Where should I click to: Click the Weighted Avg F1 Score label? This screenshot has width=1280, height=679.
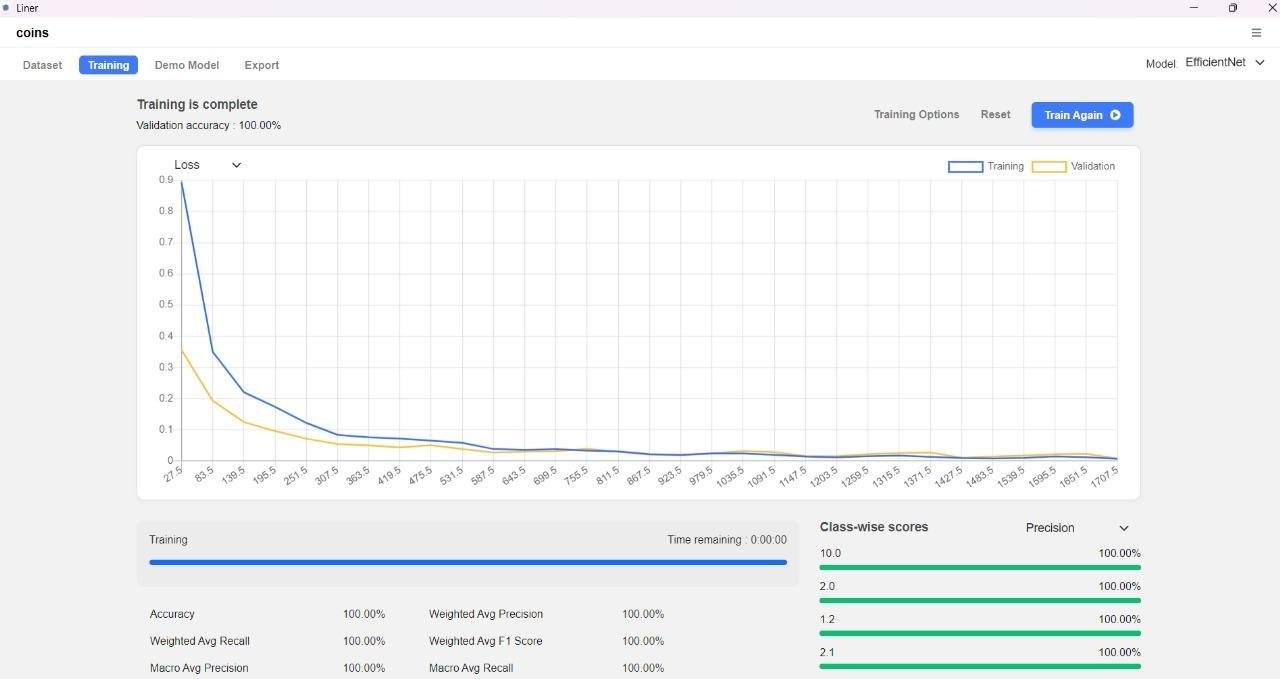[x=486, y=641]
